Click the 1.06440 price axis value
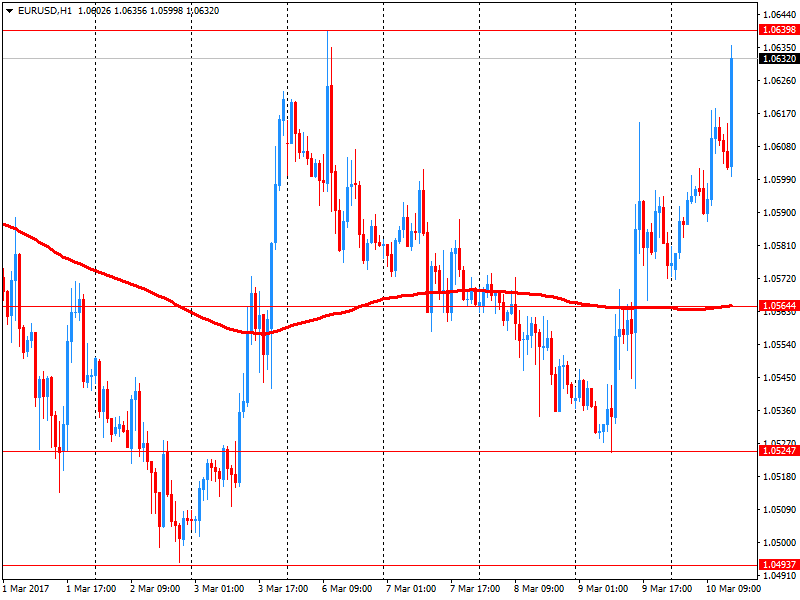This screenshot has height=600, width=800. pos(780,15)
